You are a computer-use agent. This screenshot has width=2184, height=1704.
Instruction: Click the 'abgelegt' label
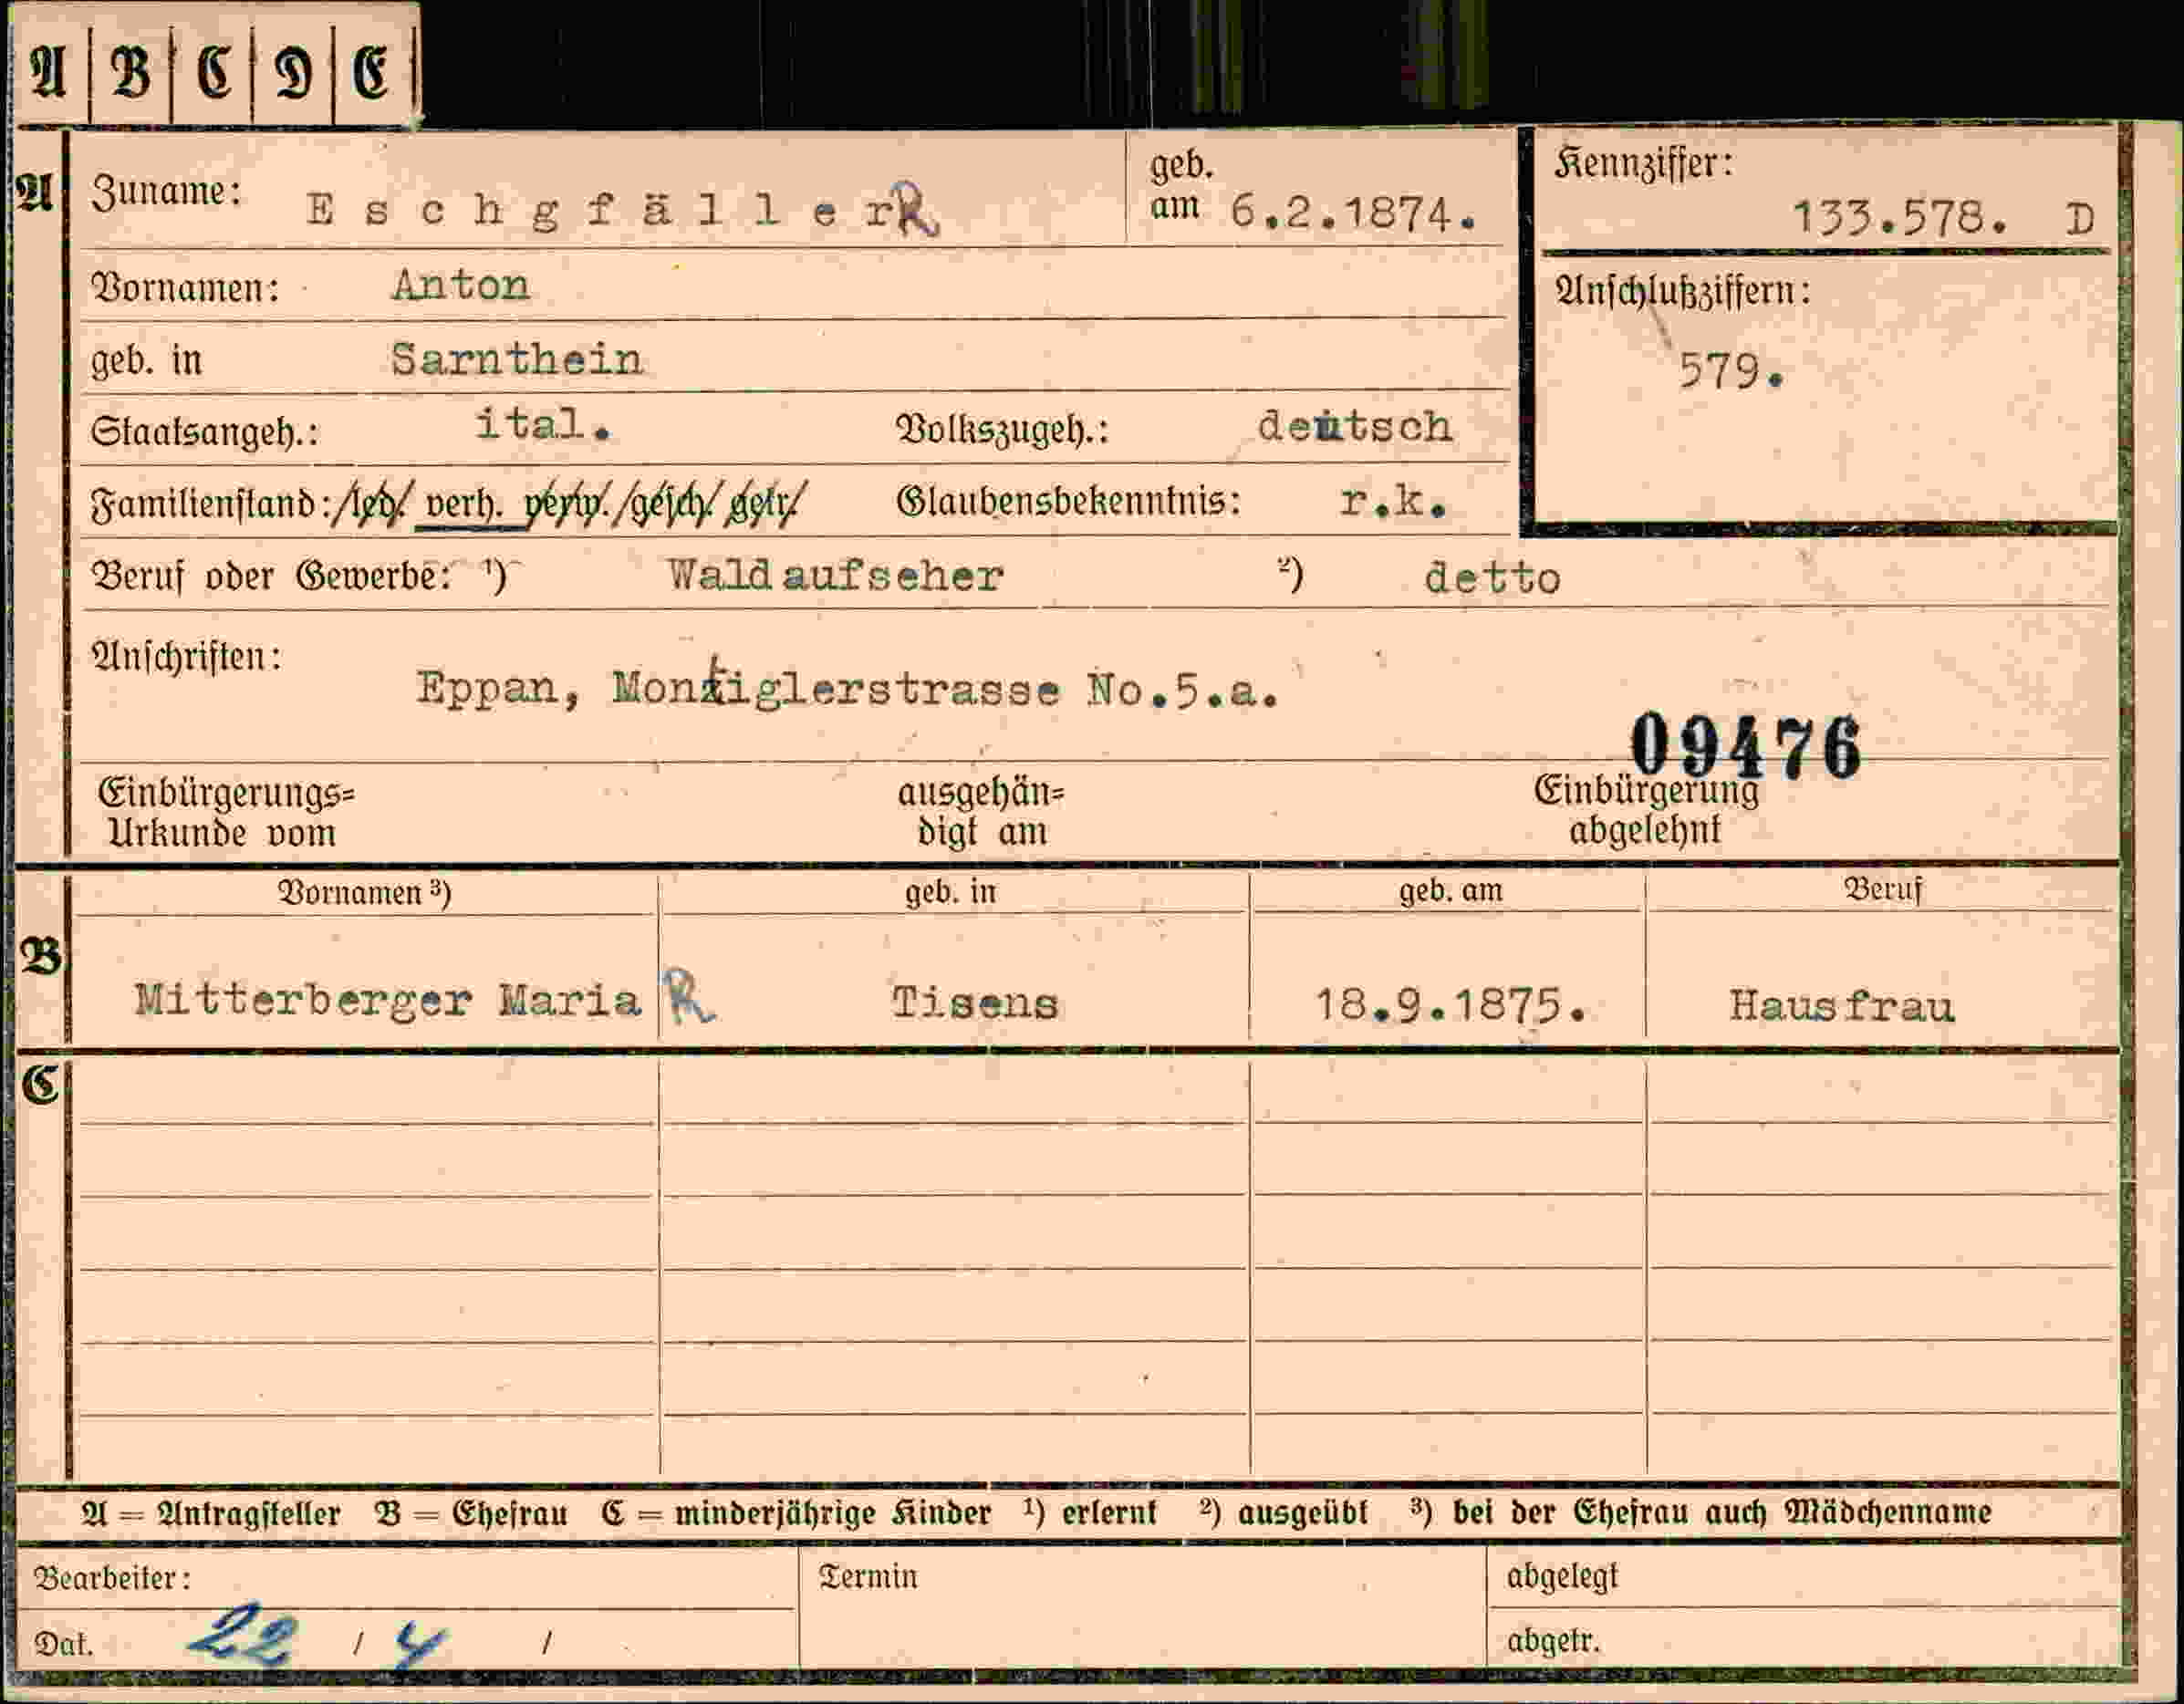(1561, 1577)
